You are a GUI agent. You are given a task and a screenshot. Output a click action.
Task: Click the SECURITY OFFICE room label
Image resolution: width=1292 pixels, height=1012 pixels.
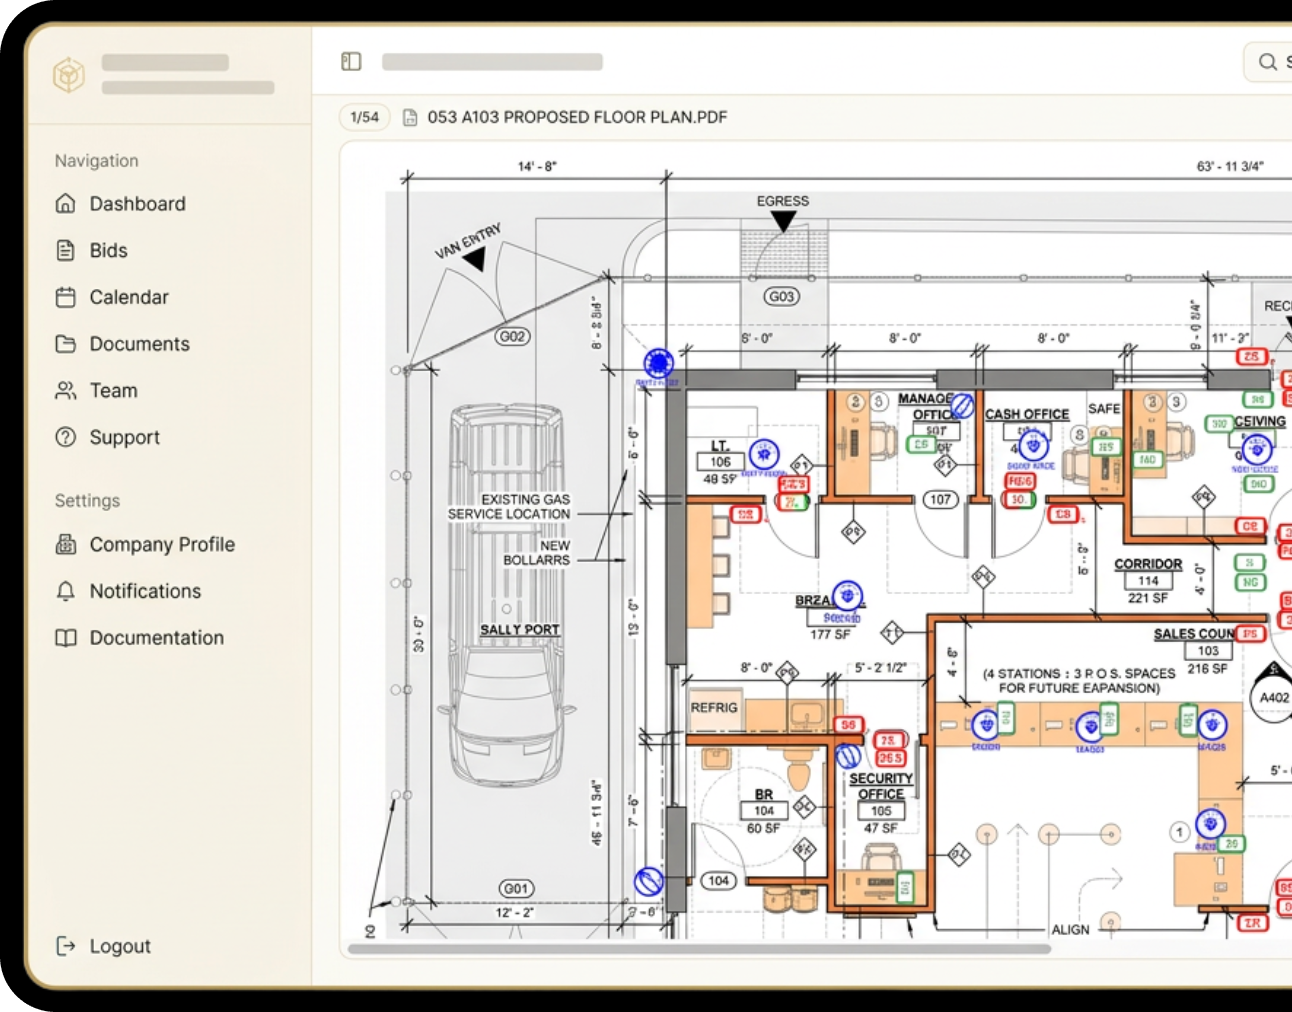coord(881,786)
